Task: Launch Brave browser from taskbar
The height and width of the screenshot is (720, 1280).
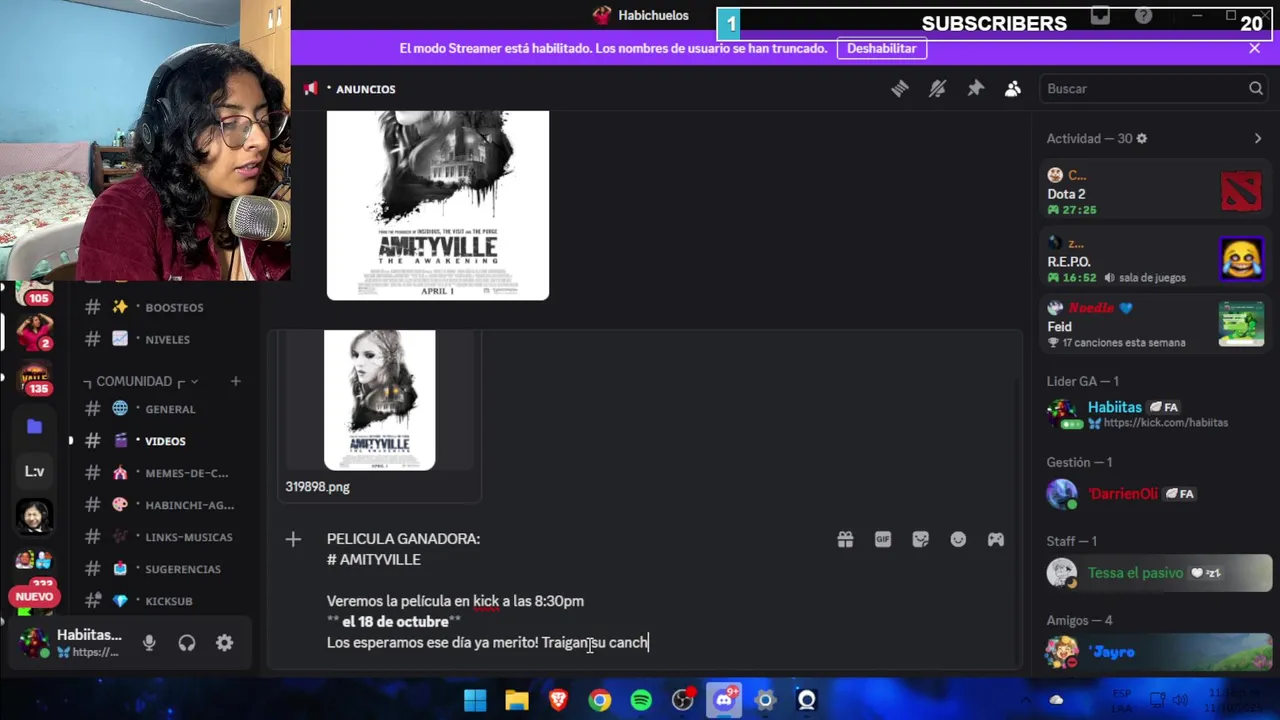Action: tap(558, 700)
